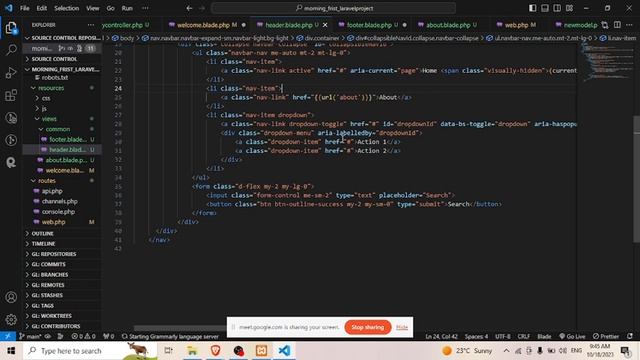The height and width of the screenshot is (360, 640).
Task: Expand the js folder
Action: click(x=62, y=108)
